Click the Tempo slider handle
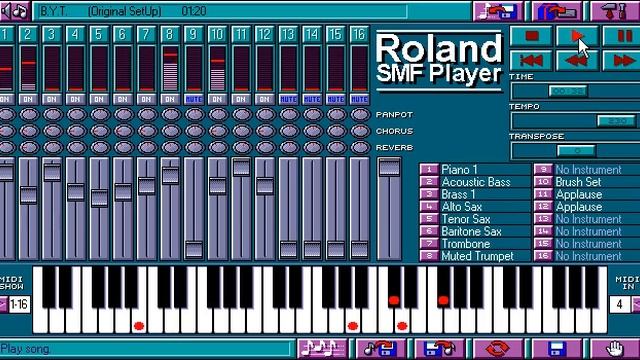 [616, 121]
